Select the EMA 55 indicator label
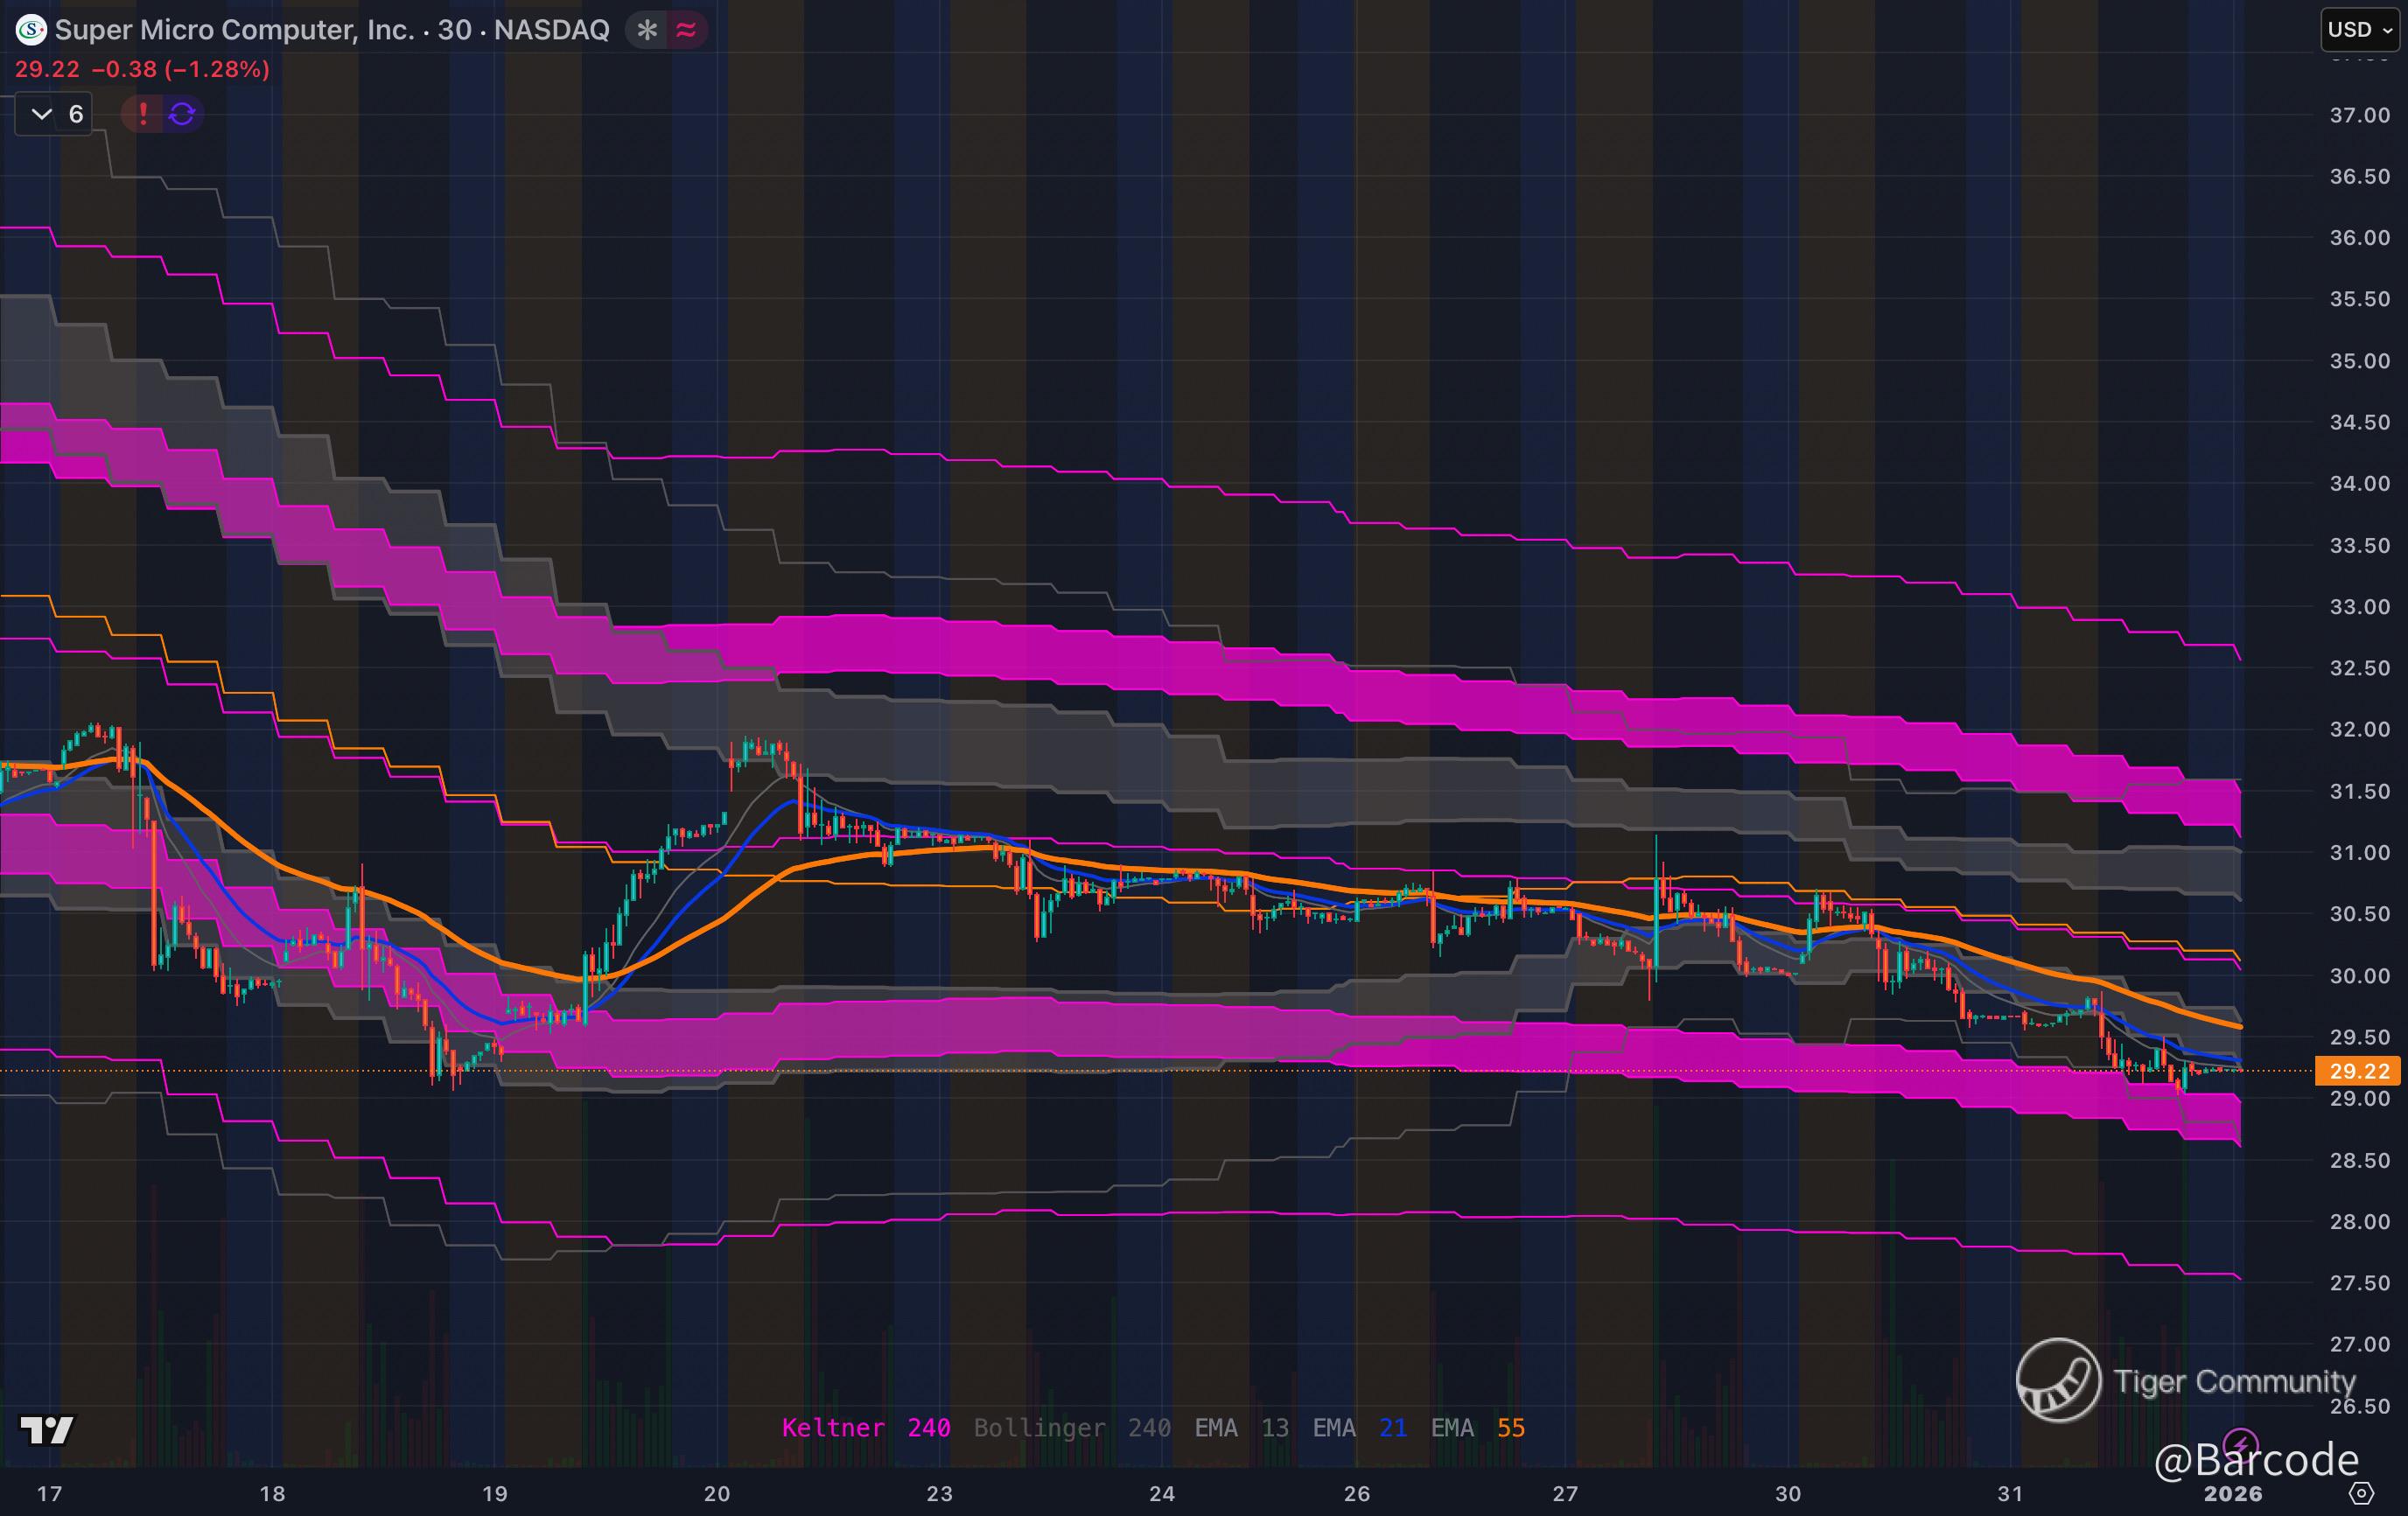The width and height of the screenshot is (2408, 1516). click(x=1477, y=1428)
